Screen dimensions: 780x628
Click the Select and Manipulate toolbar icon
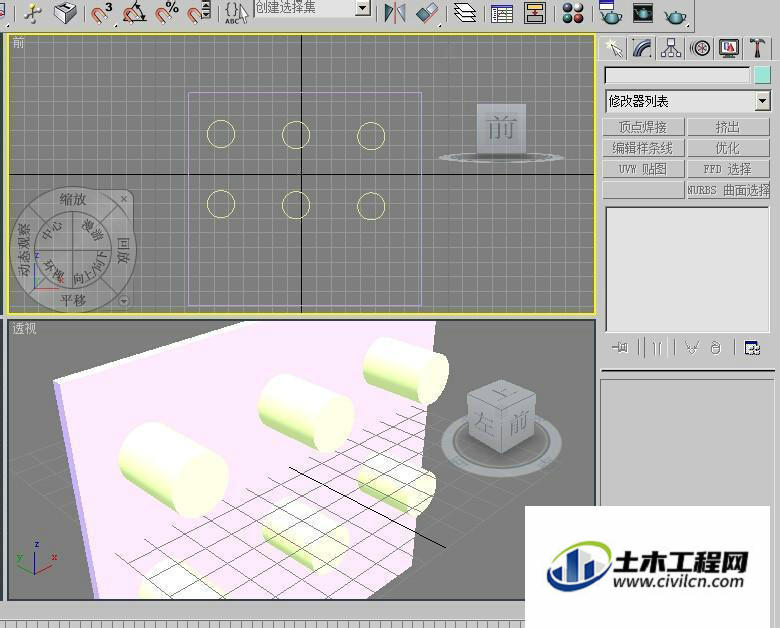tap(33, 13)
